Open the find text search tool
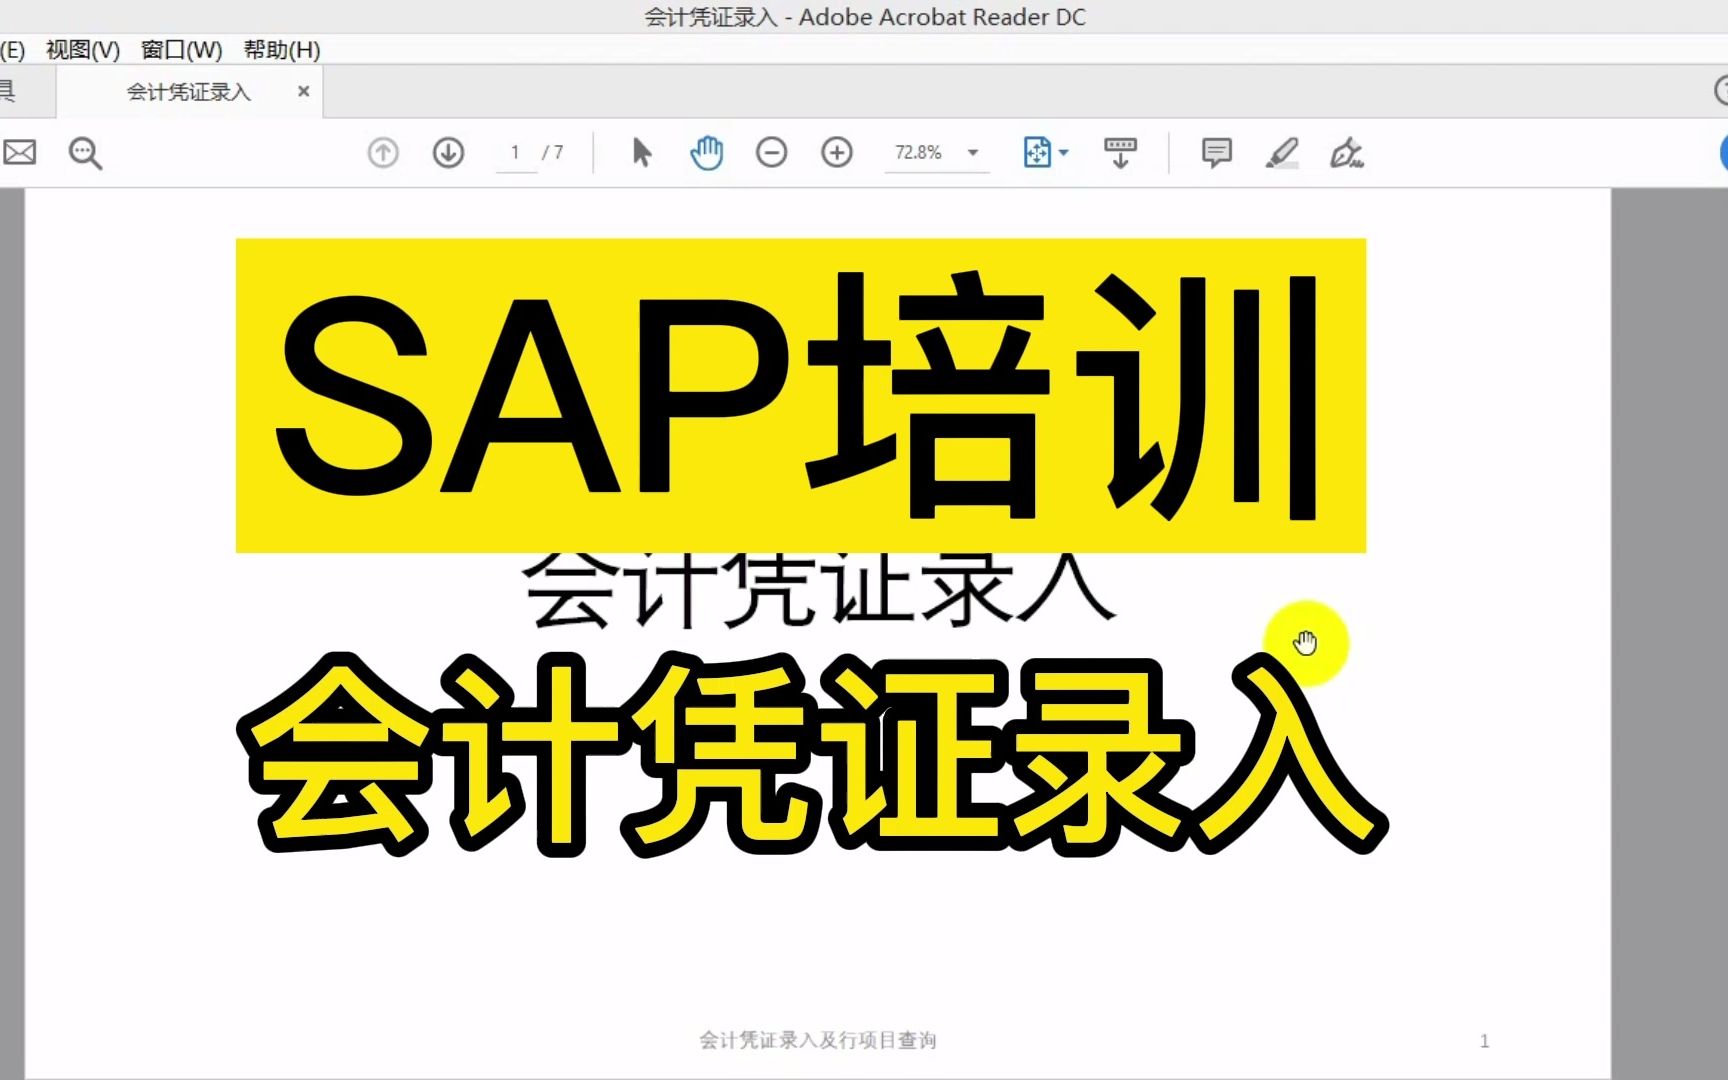Viewport: 1728px width, 1080px height. click(x=85, y=153)
